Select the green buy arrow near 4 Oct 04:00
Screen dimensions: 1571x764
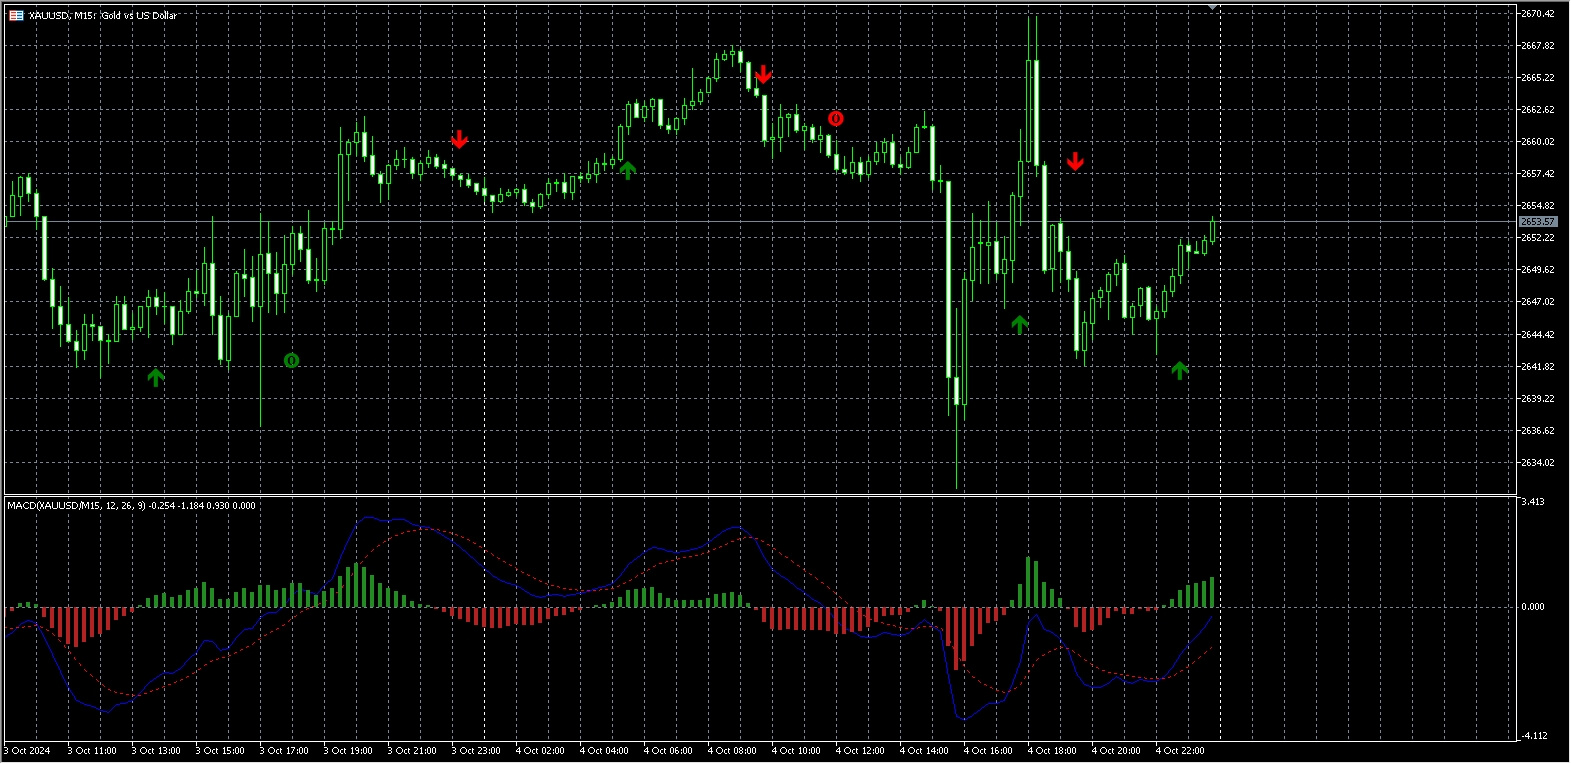628,170
